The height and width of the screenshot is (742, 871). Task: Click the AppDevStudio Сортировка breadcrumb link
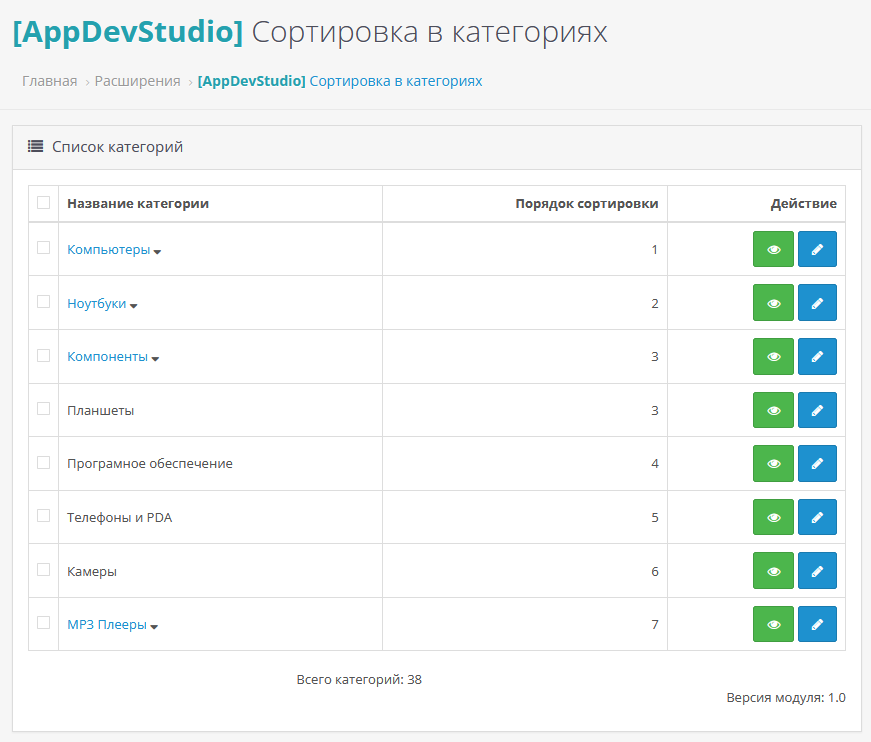[340, 81]
